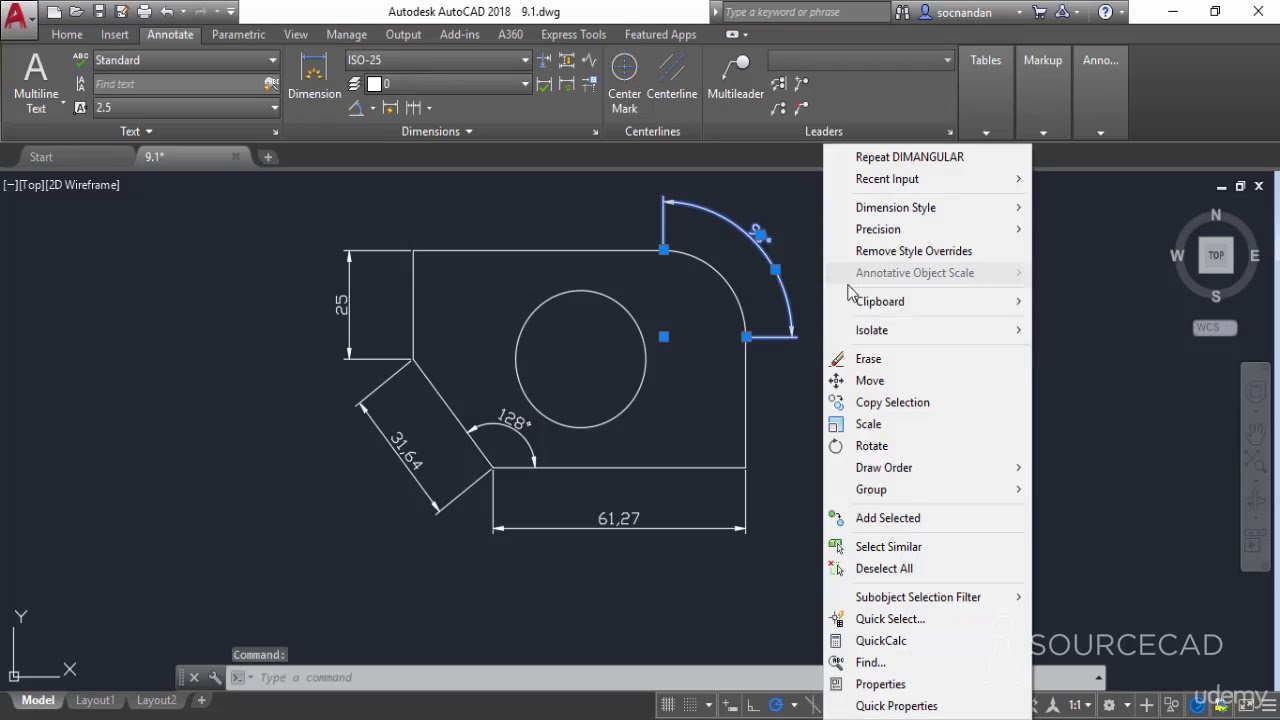Click the Plot printer icon
The image size is (1280, 720).
point(144,12)
